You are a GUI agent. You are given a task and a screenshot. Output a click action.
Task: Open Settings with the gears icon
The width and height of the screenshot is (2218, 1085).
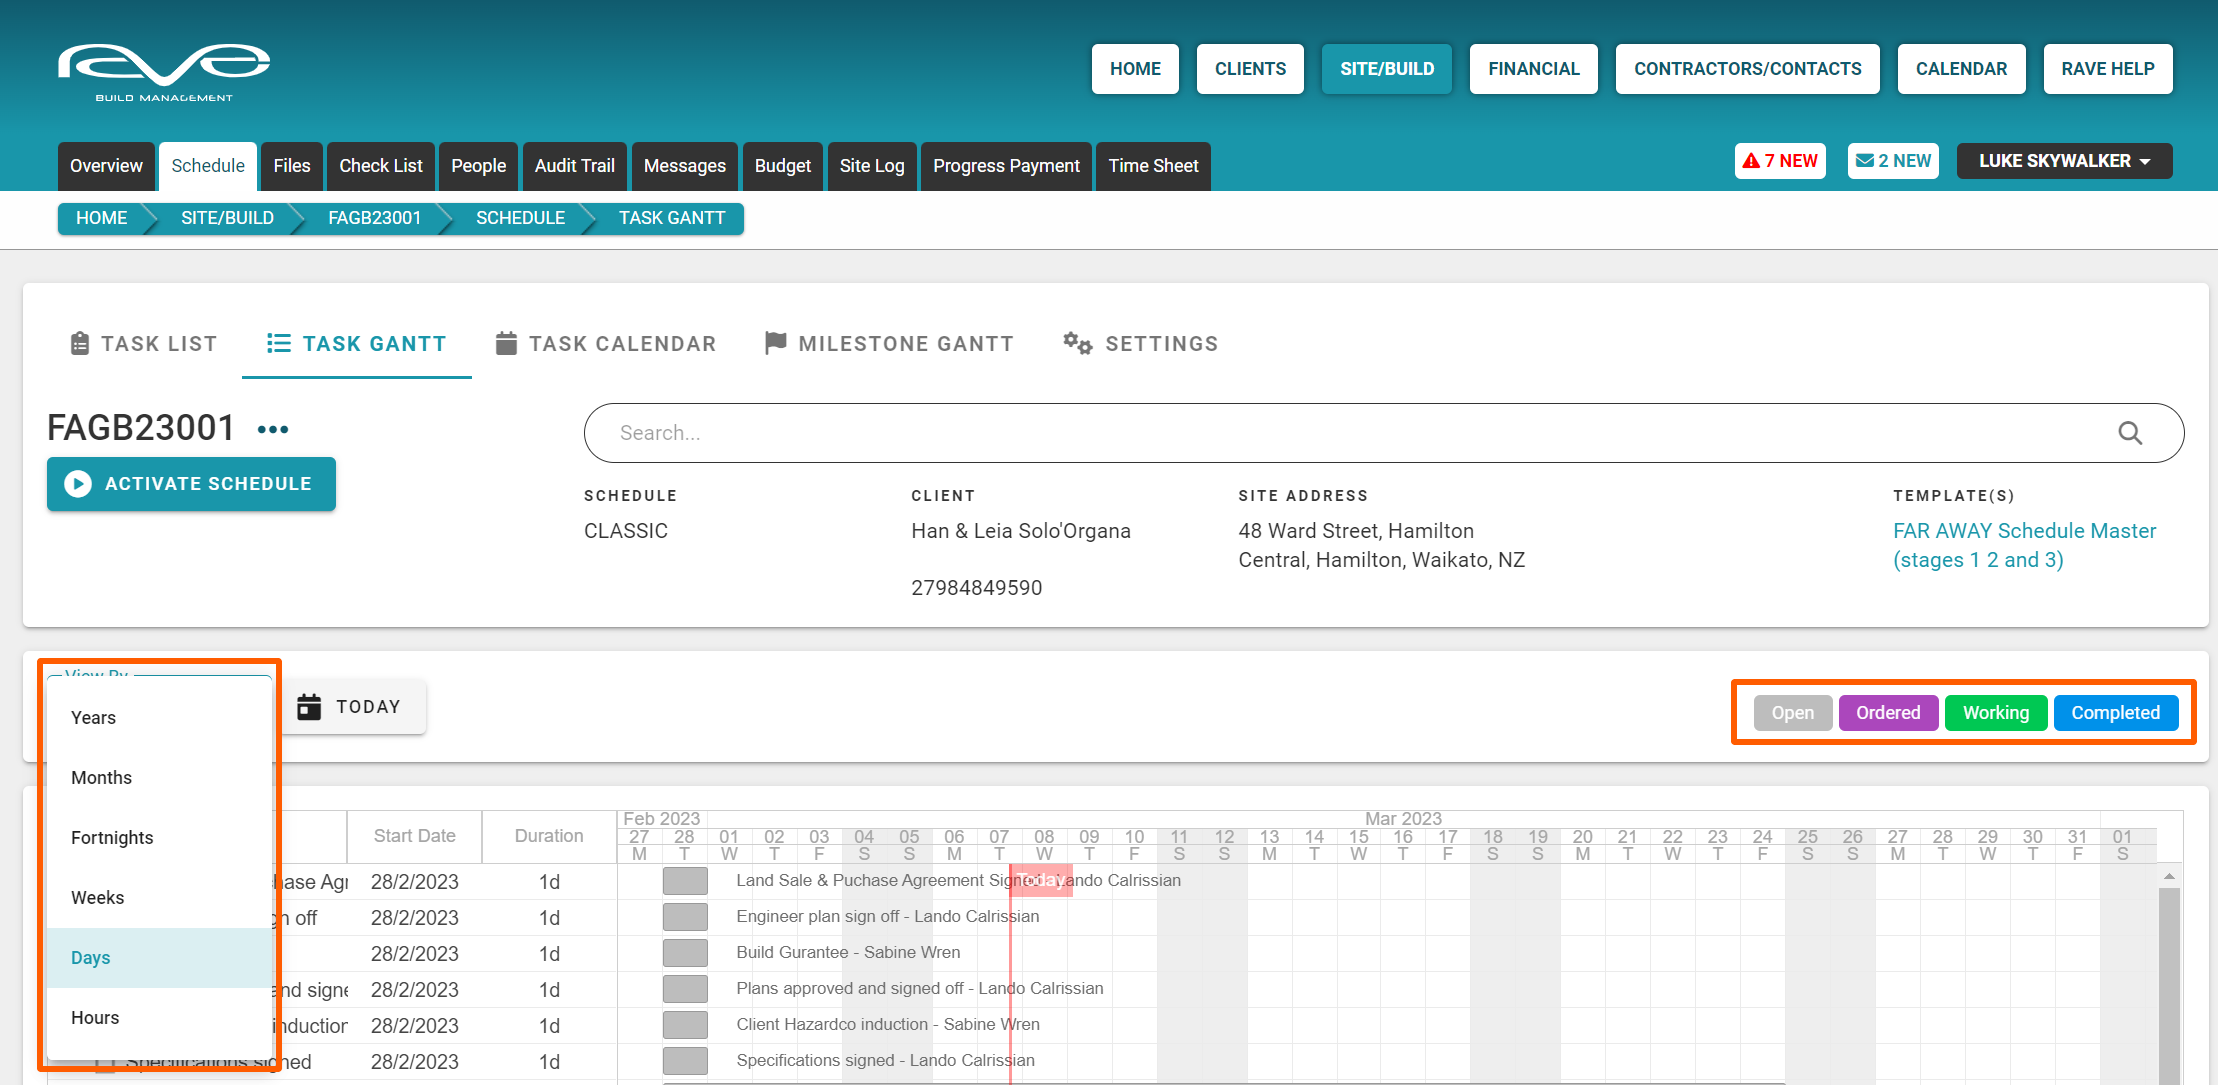(x=1077, y=343)
